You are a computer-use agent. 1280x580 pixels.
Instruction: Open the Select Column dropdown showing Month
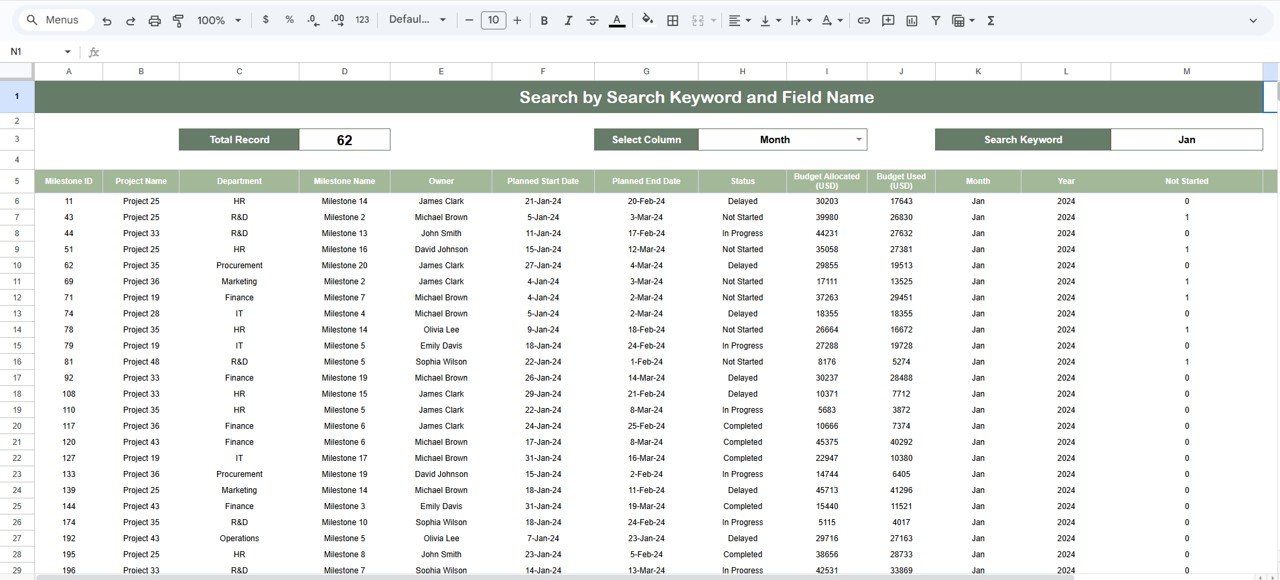[x=783, y=139]
